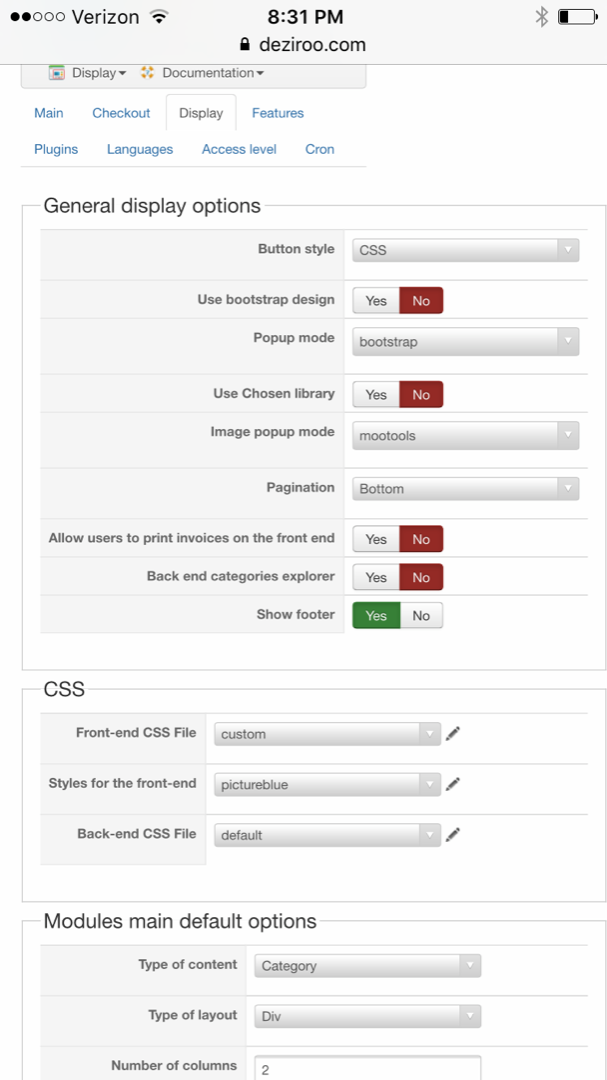607x1080 pixels.
Task: Open the Button style dropdown
Action: (465, 250)
